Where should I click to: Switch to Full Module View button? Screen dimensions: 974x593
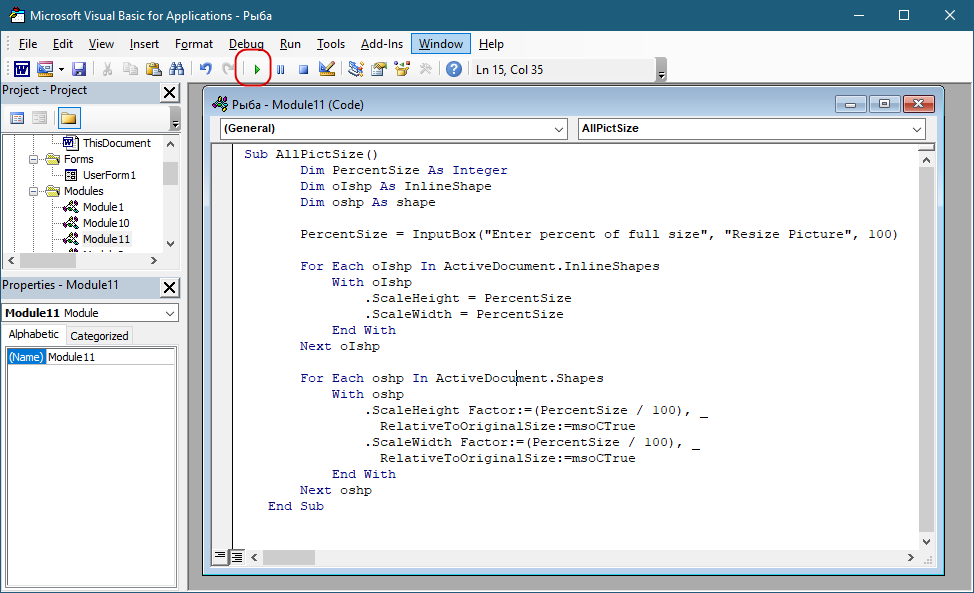click(237, 557)
